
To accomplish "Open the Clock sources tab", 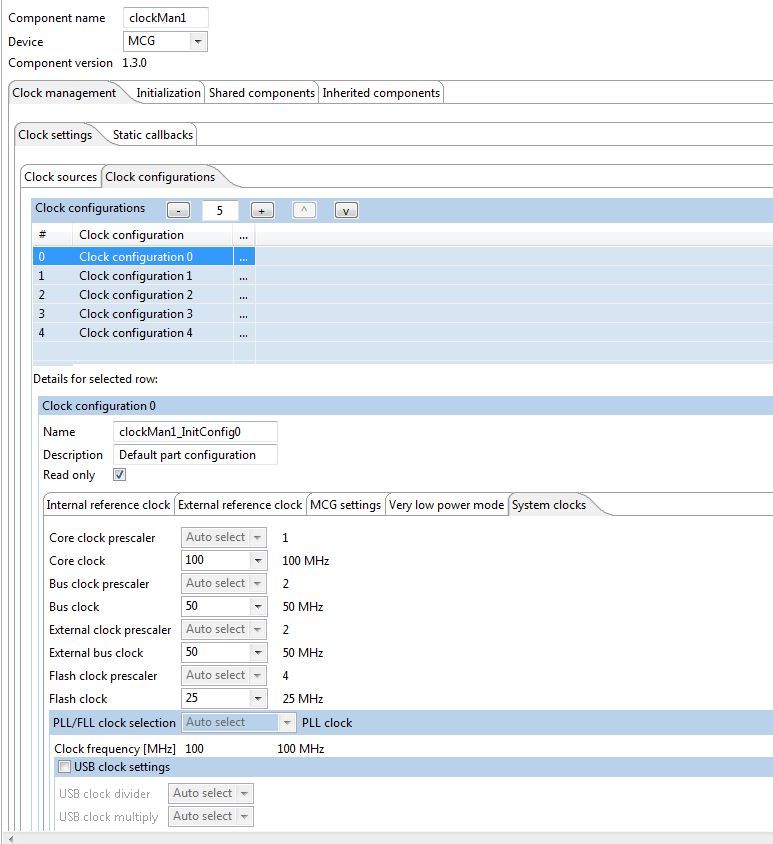I will coord(60,177).
